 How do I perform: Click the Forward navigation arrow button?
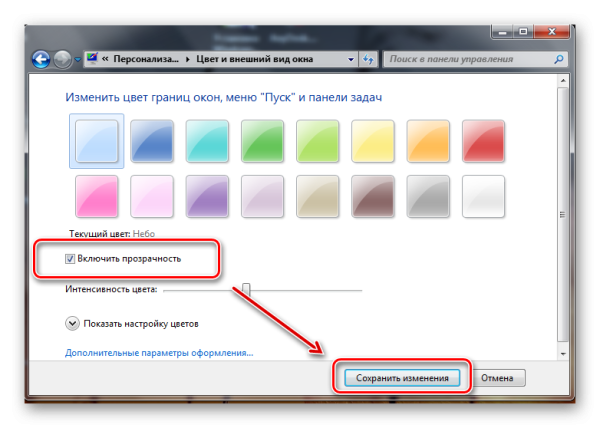pos(63,59)
